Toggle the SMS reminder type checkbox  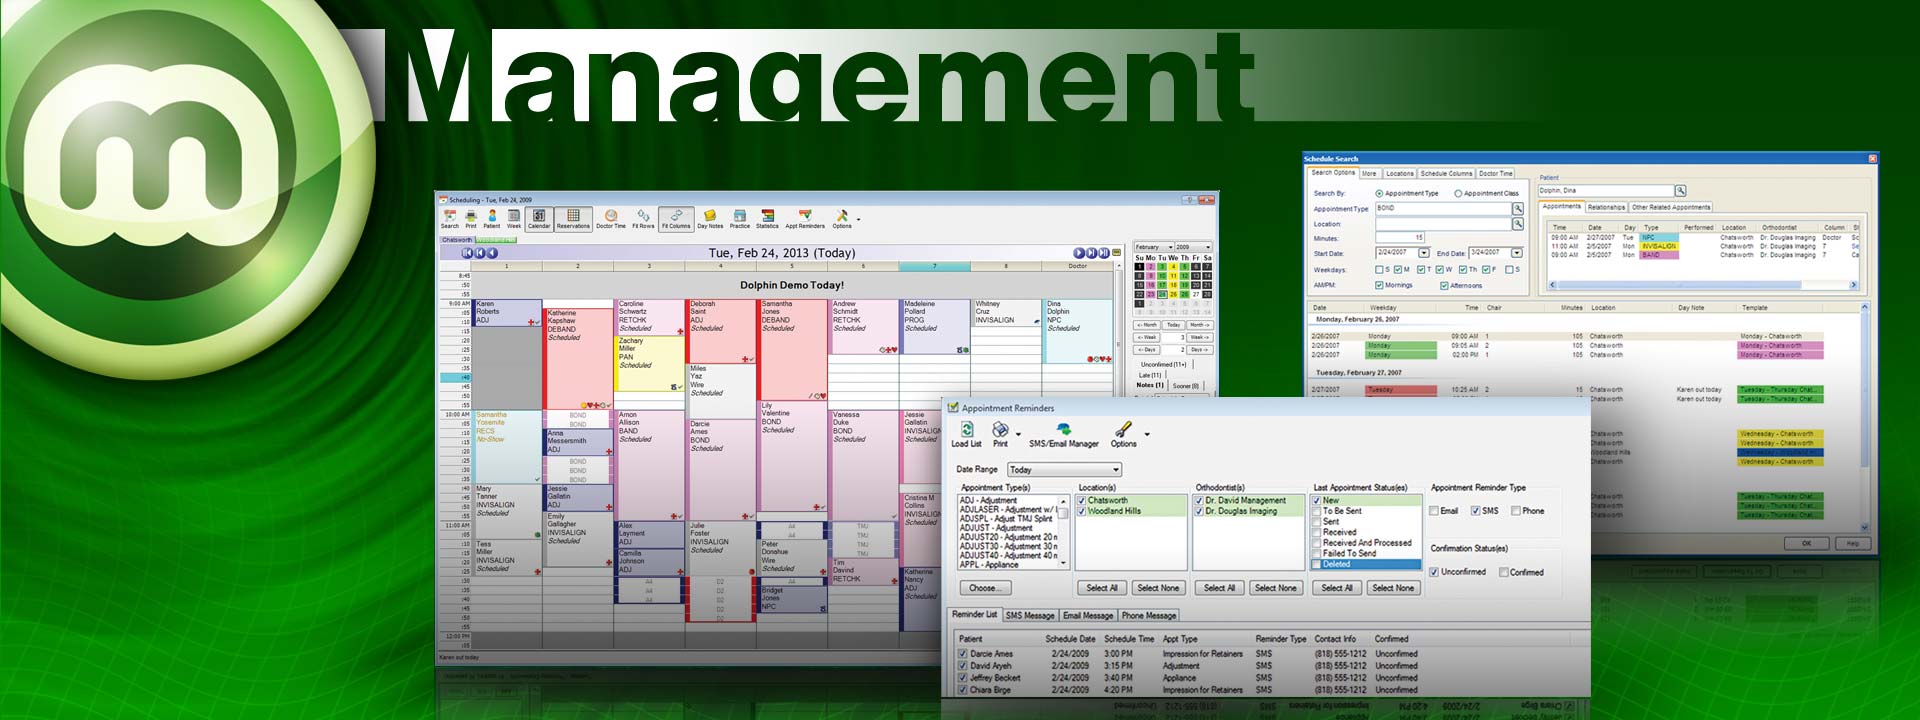pos(1476,511)
